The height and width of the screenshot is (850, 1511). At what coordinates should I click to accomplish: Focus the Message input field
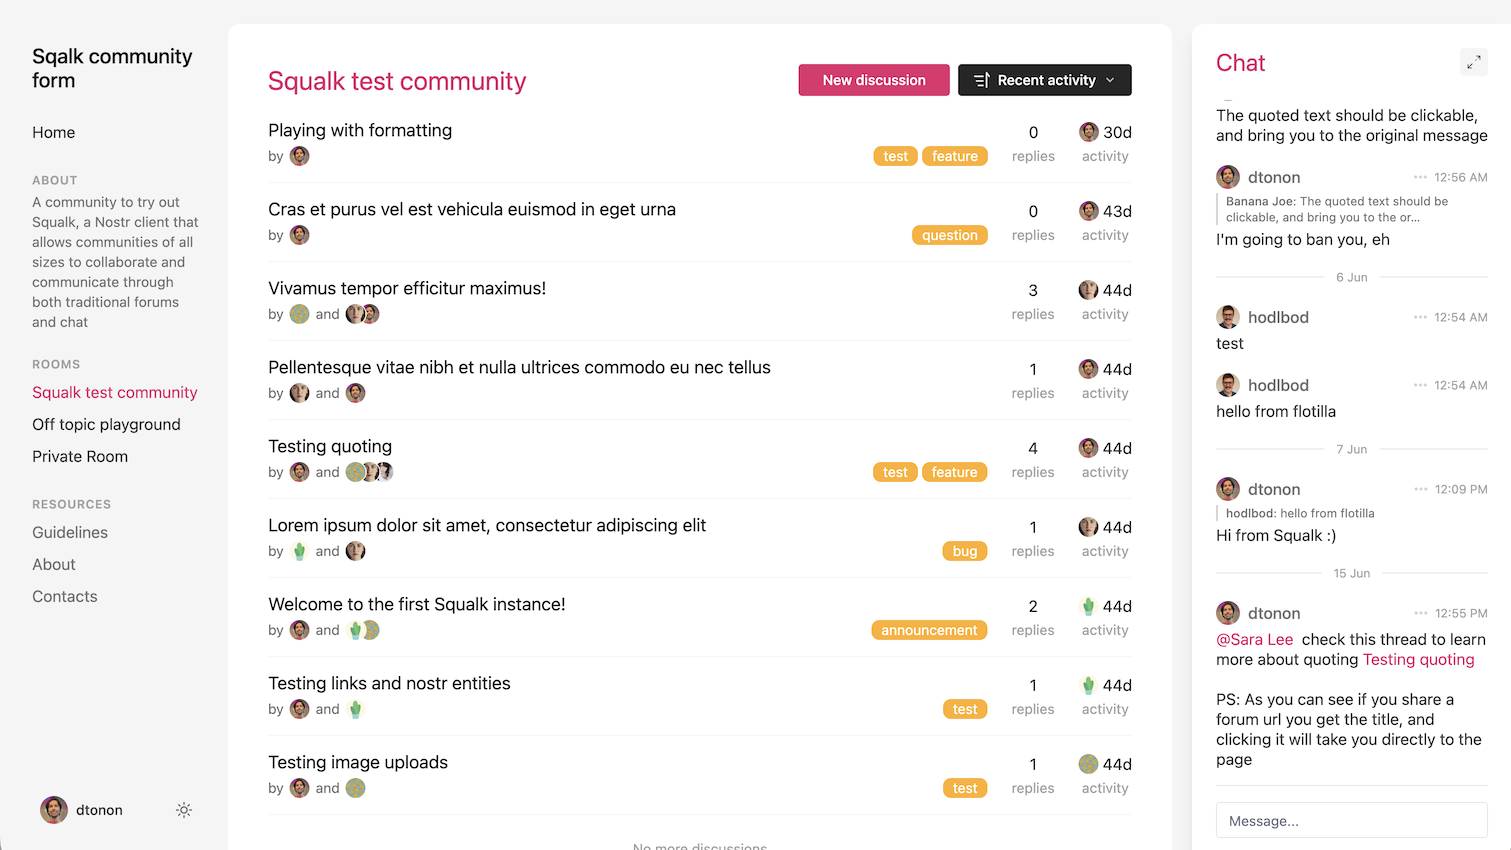pos(1351,821)
